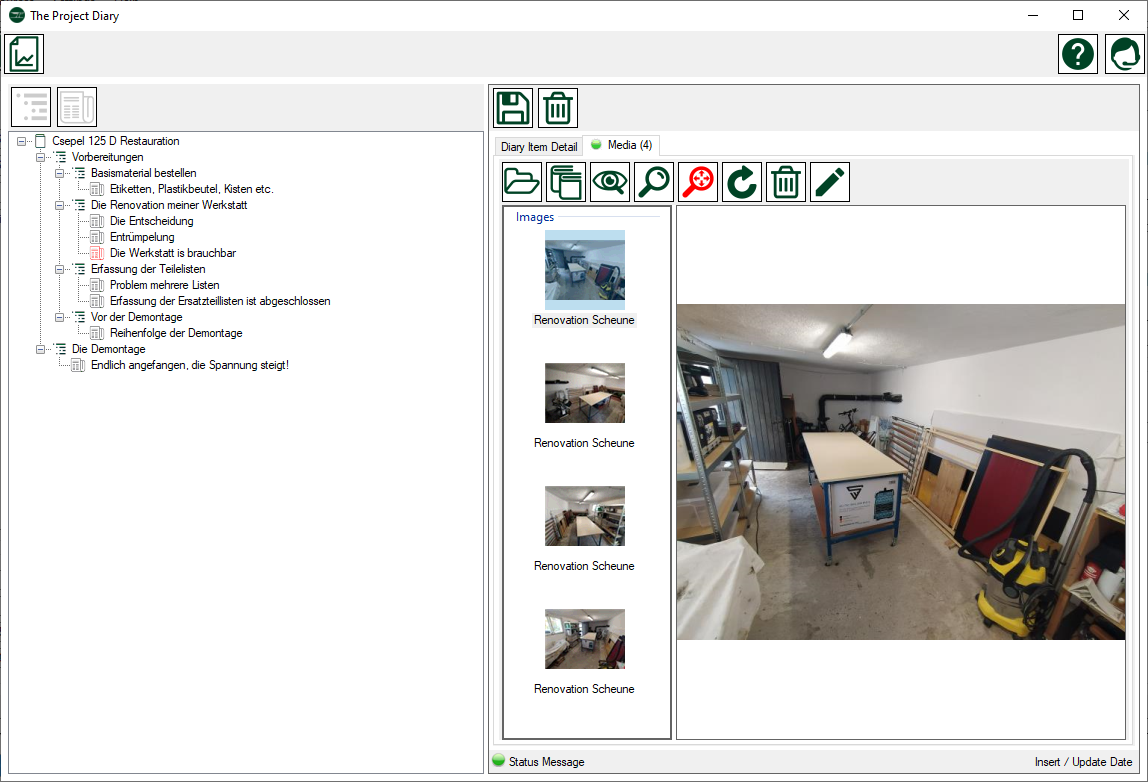Click the red zoom-fit magnifier icon
1148x782 pixels.
[698, 182]
